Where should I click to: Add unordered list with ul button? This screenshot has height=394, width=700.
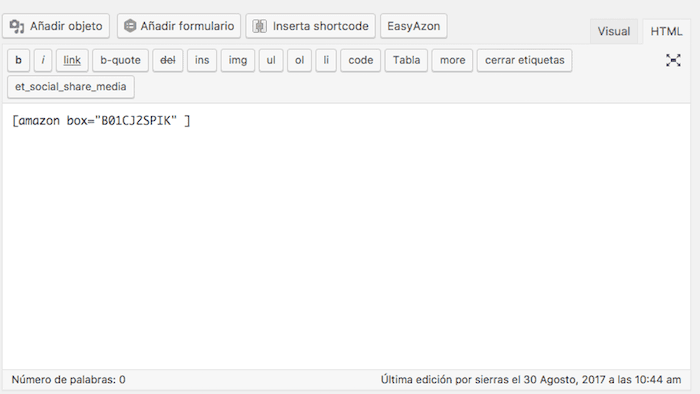(x=271, y=60)
